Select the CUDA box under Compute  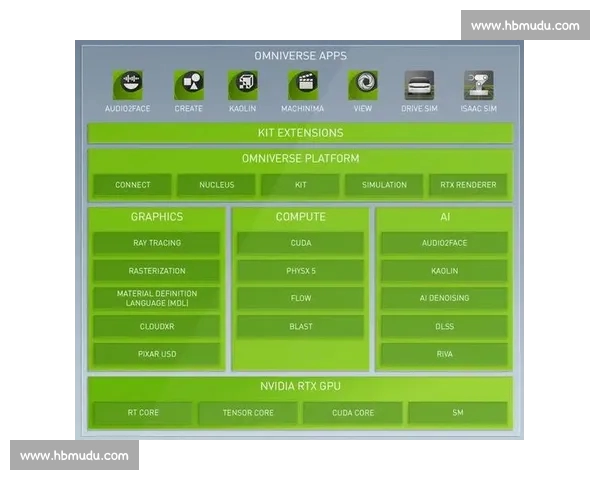[300, 243]
